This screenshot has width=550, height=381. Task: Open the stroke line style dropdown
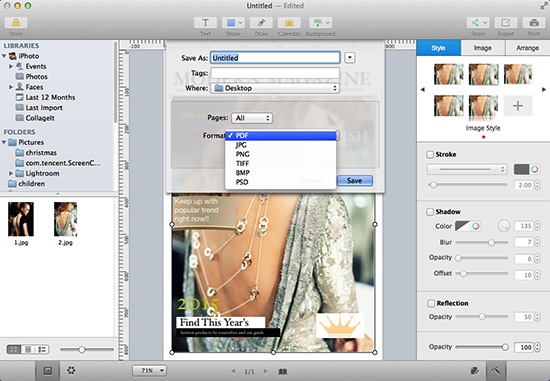tap(467, 169)
